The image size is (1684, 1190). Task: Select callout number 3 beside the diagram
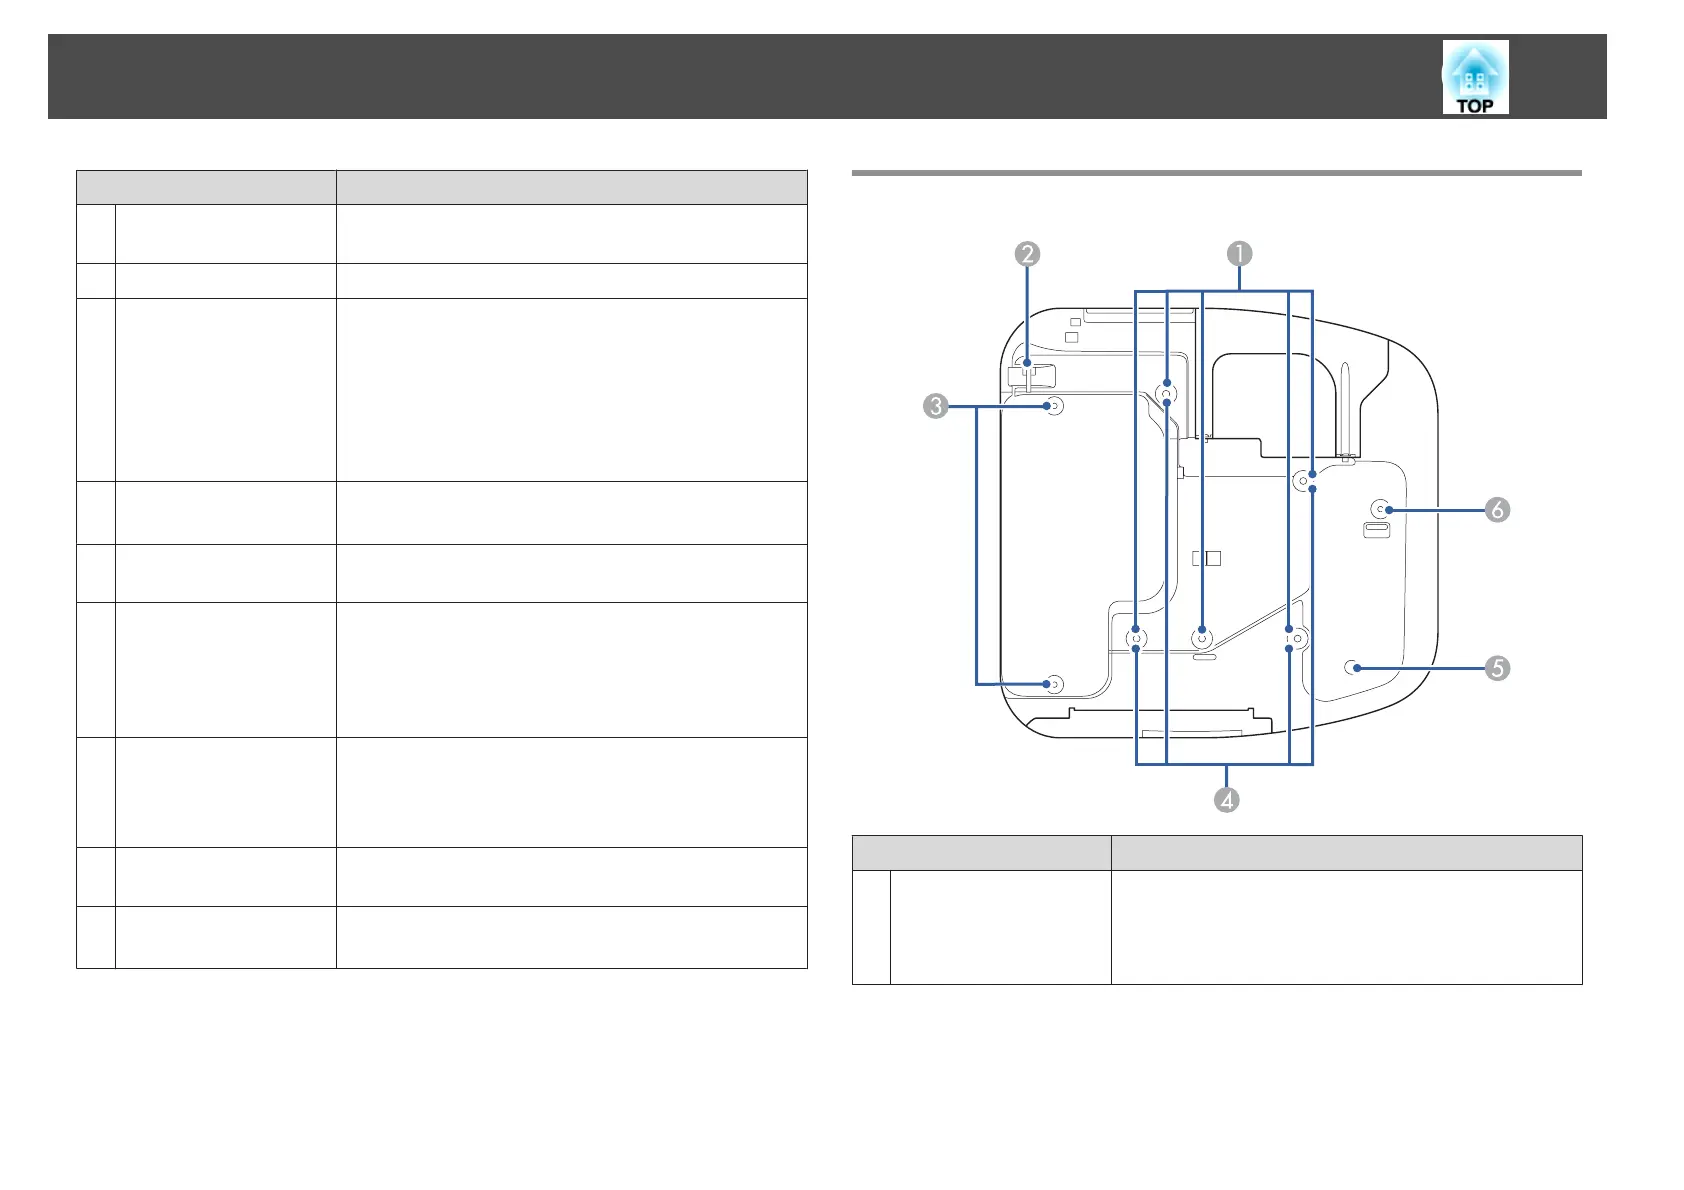tap(936, 406)
